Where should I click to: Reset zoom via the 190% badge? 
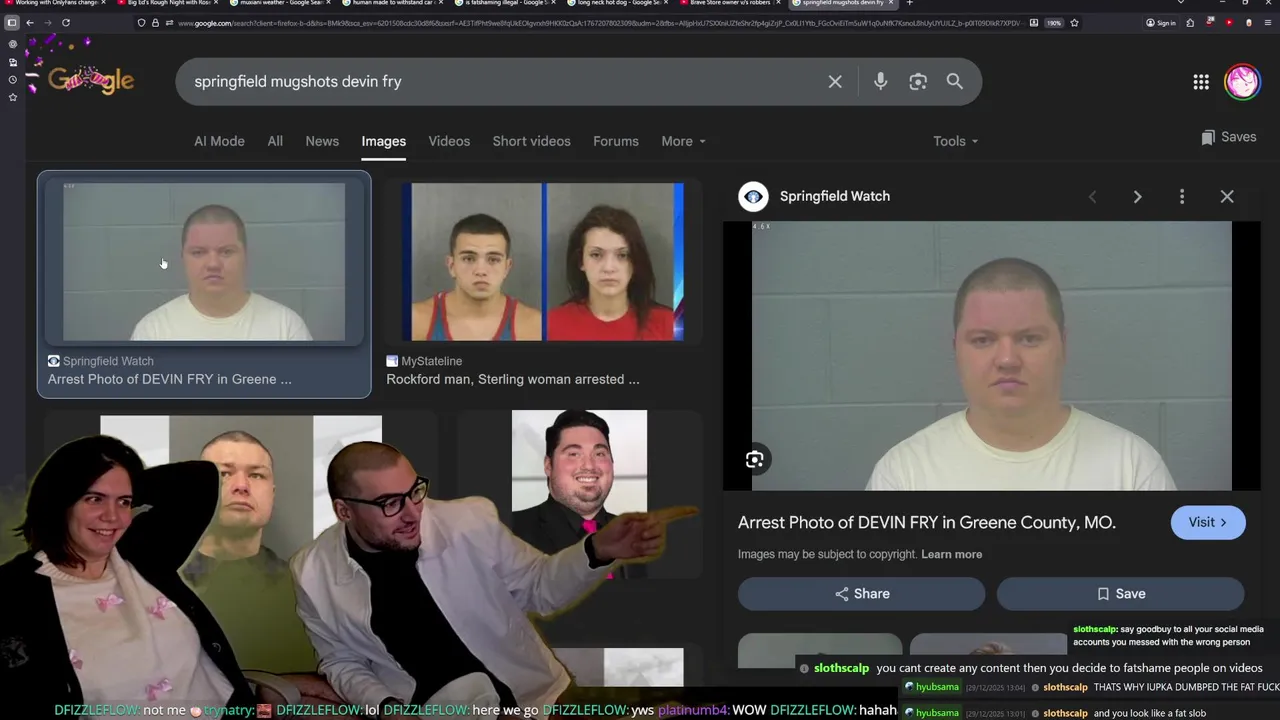pyautogui.click(x=1053, y=23)
